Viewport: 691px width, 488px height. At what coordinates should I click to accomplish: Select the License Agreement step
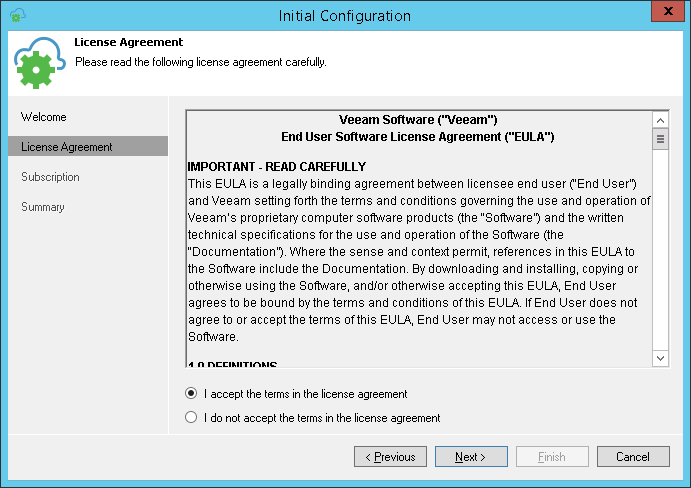click(88, 146)
